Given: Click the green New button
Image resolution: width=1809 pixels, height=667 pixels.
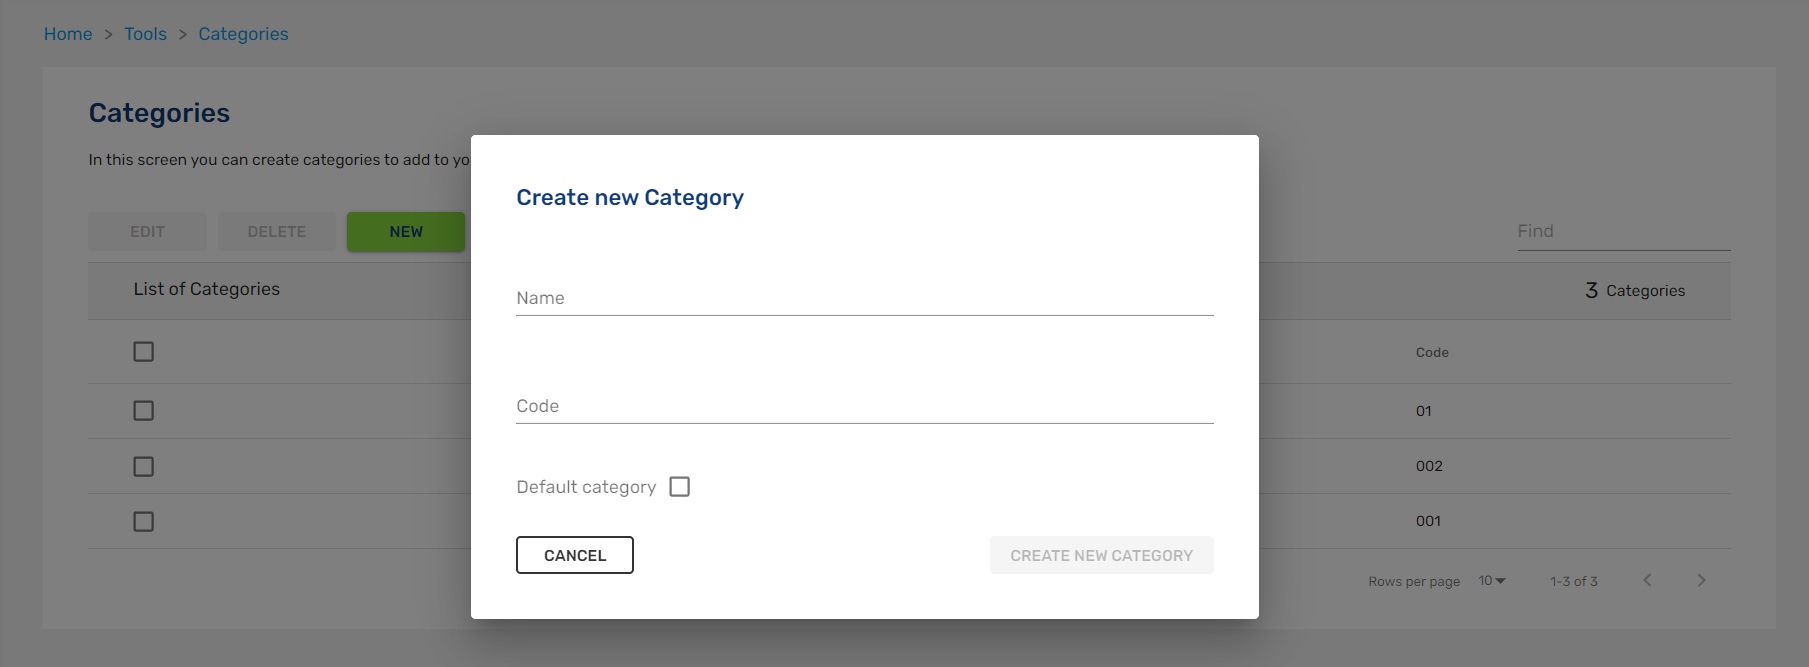Looking at the screenshot, I should [406, 232].
